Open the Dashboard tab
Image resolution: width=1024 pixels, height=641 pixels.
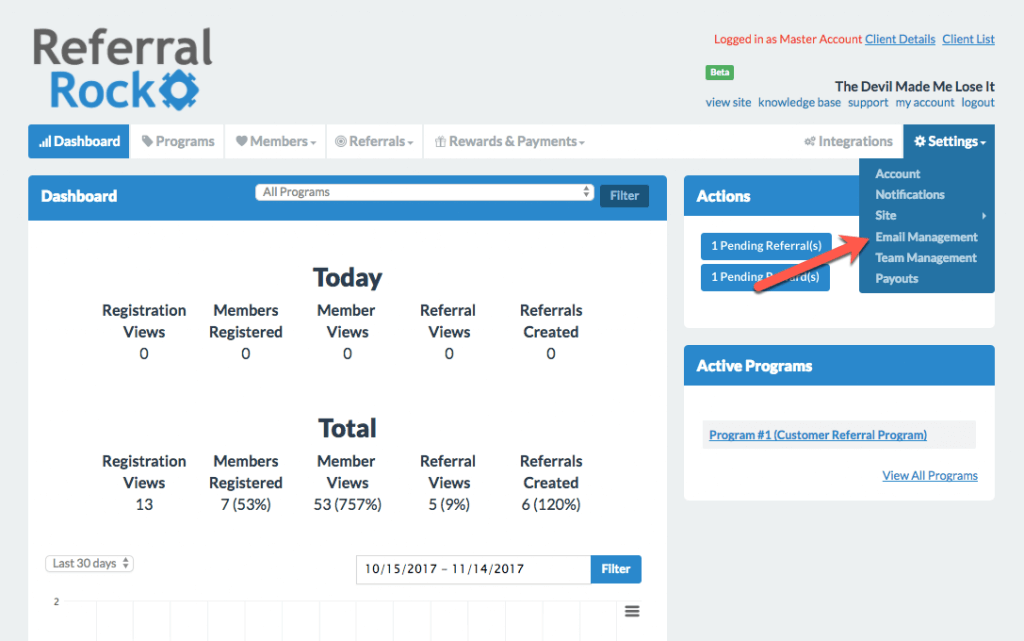78,141
